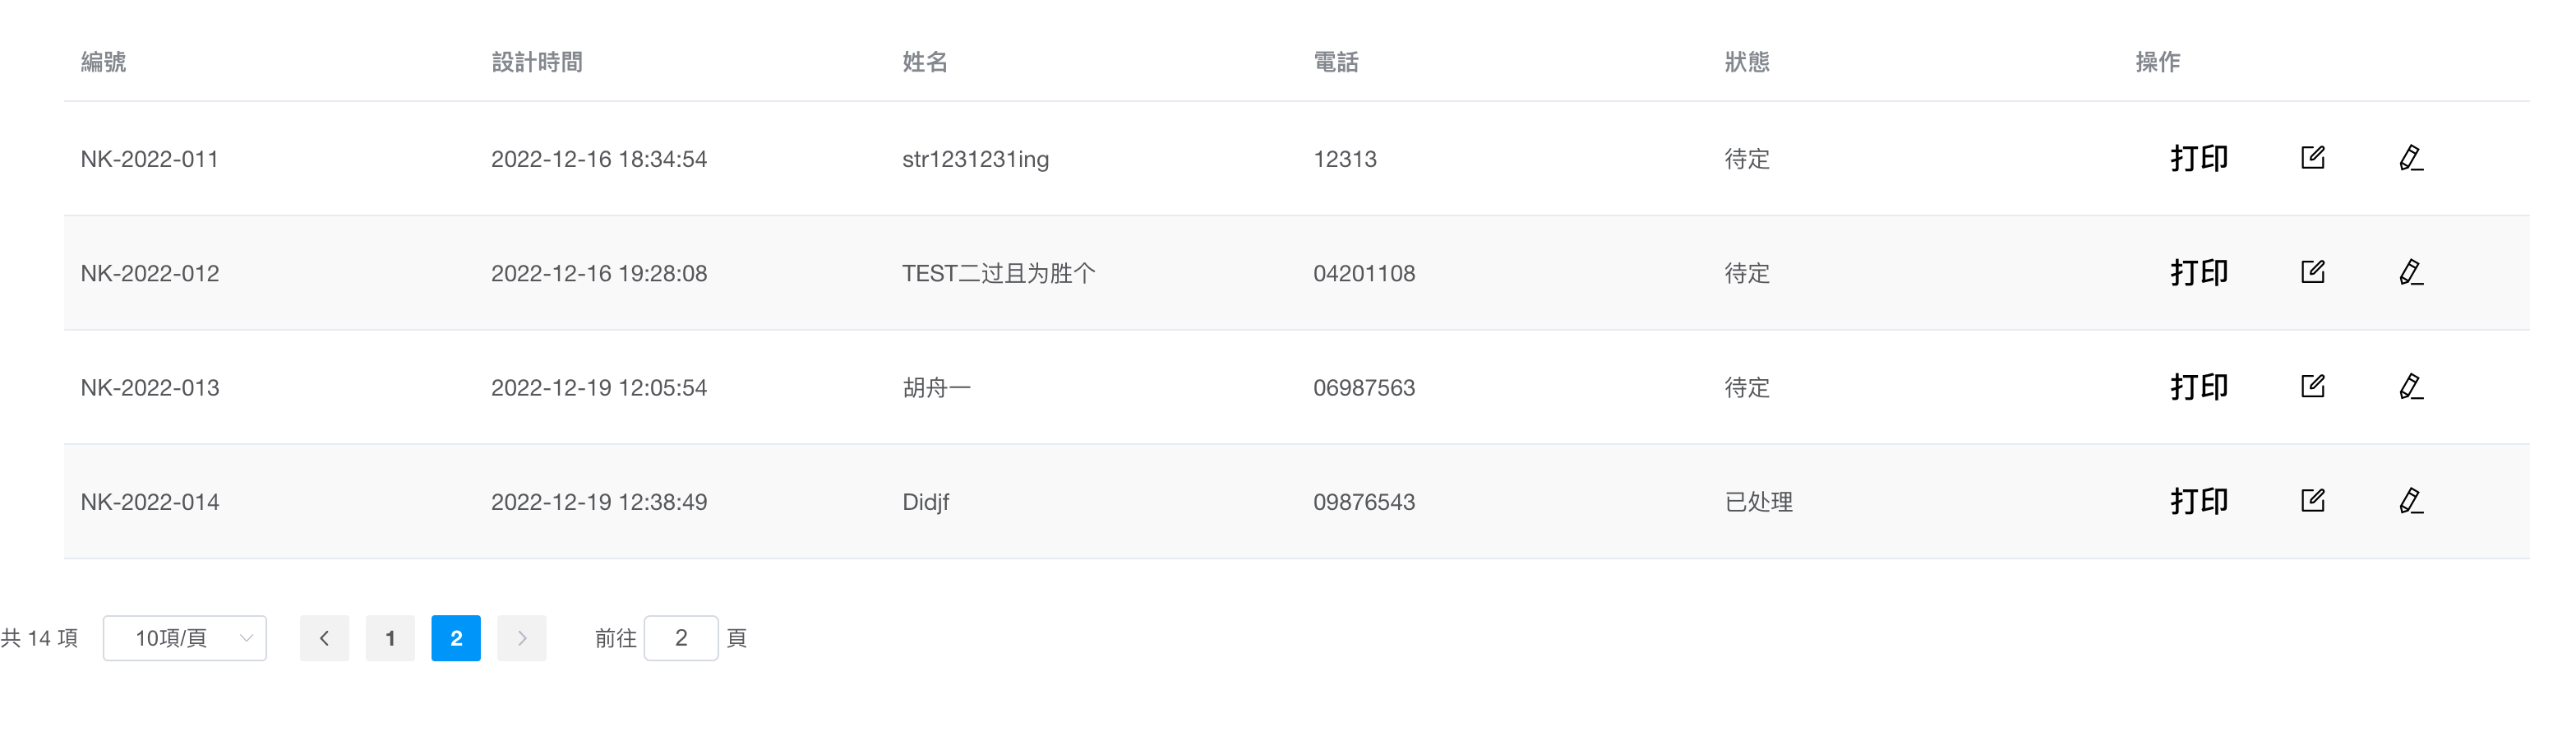Image resolution: width=2576 pixels, height=732 pixels.
Task: Print record NK-2022-011 with 打印
Action: pos(2198,158)
